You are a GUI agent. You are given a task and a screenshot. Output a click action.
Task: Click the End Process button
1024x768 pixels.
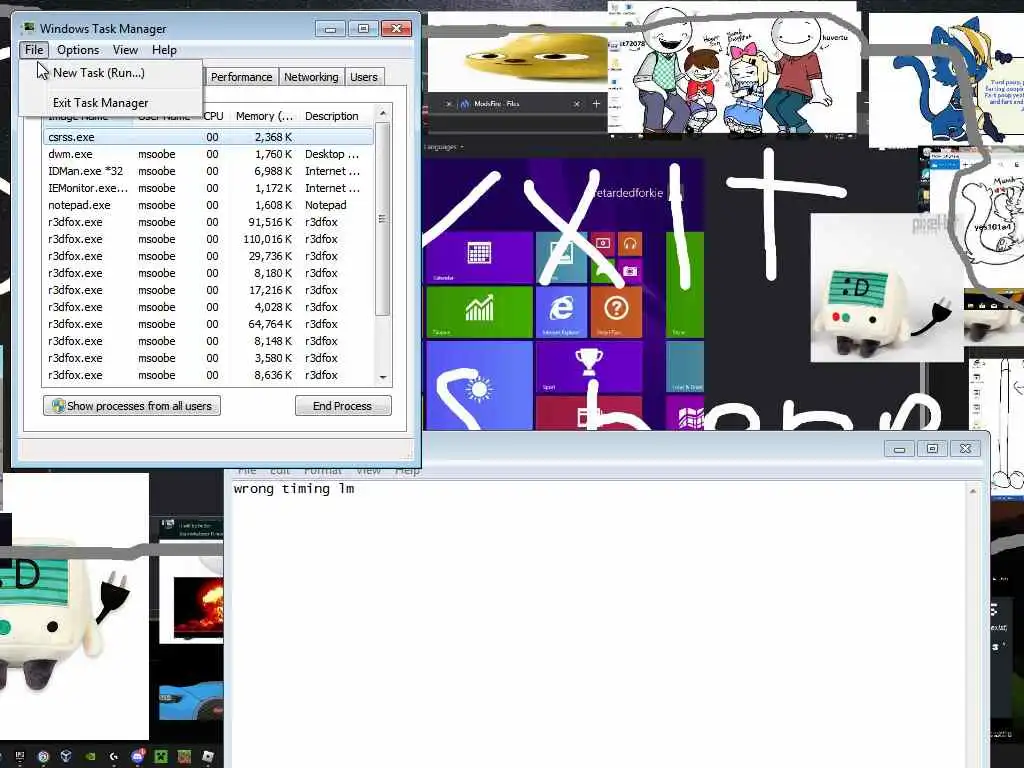coord(343,406)
